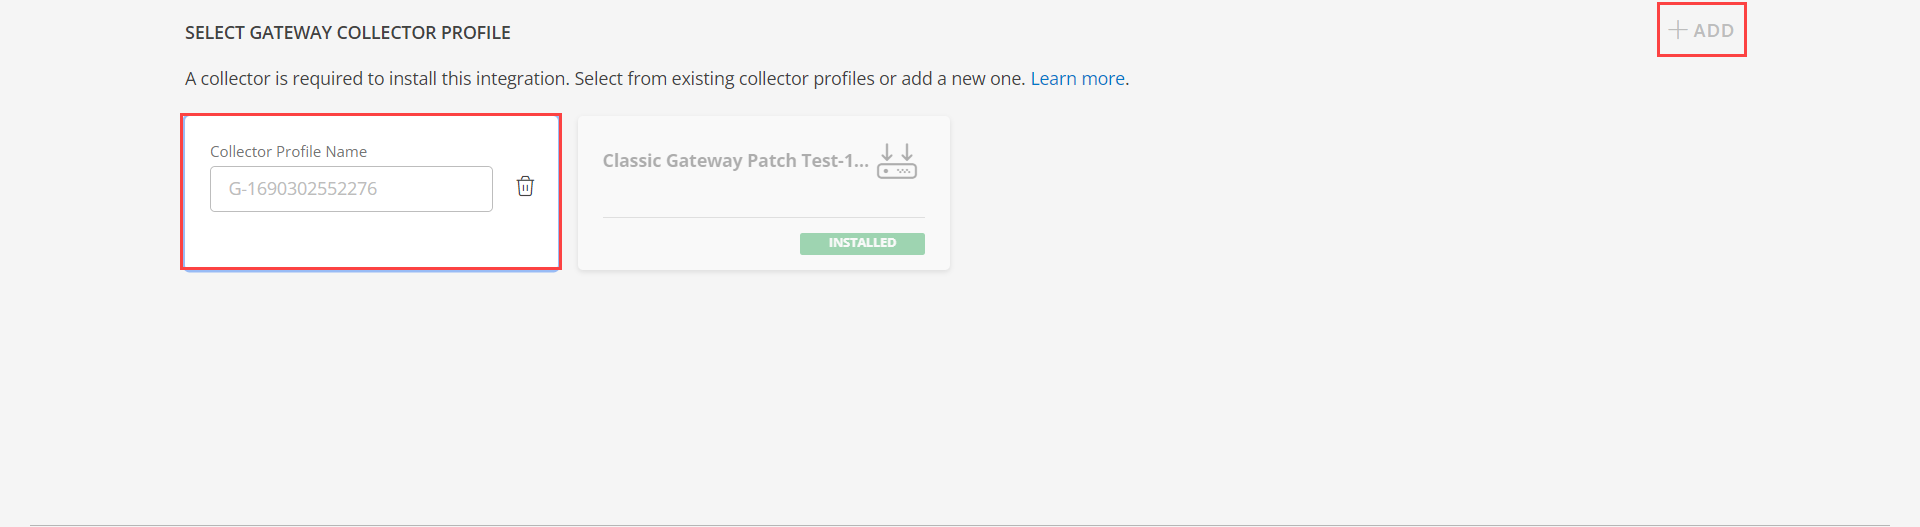Delete the new collector profile via trash icon
The width and height of the screenshot is (1920, 527).
tap(525, 186)
